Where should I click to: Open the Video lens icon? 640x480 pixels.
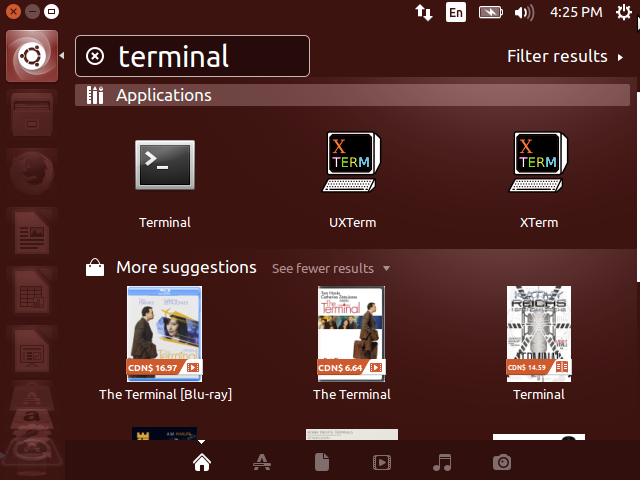382,462
